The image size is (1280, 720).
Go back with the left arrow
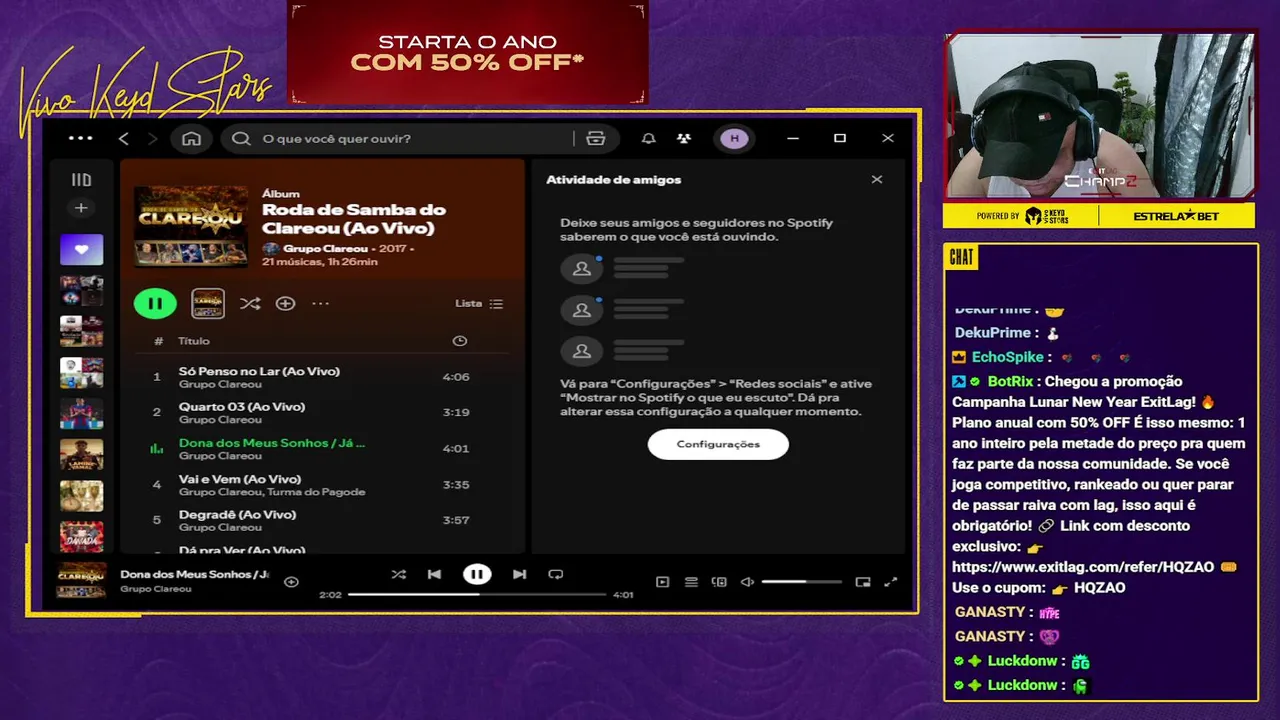124,139
